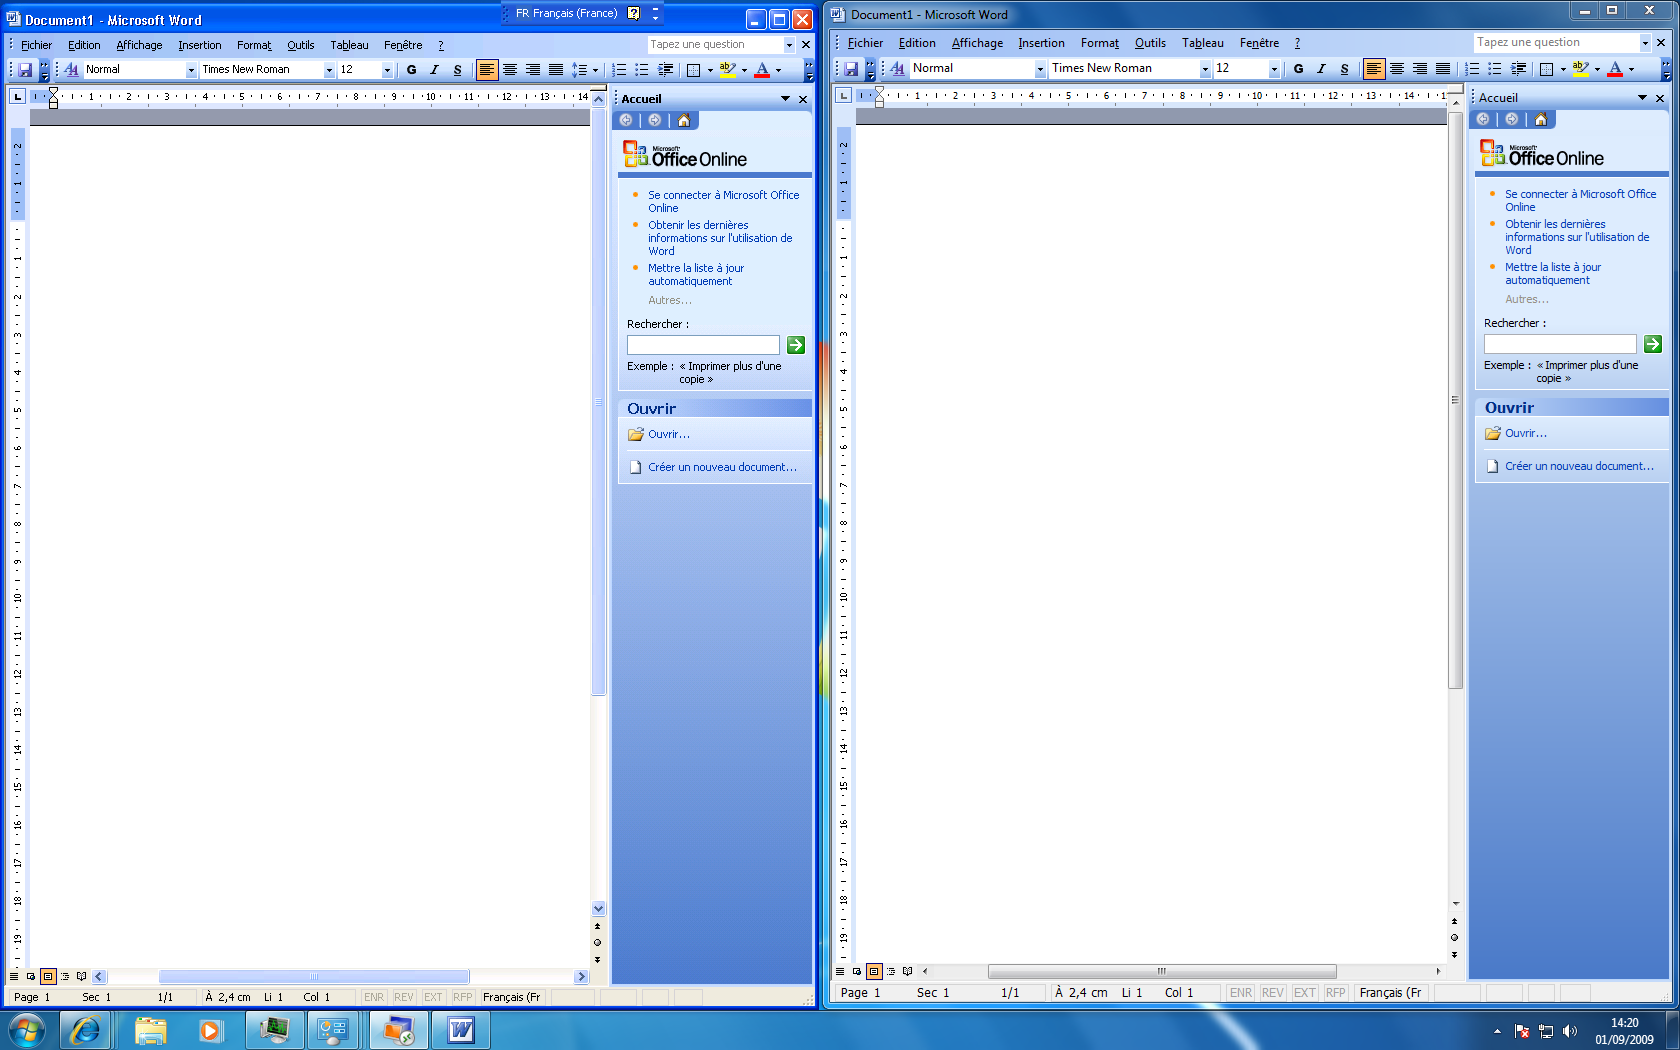Viewport: 1680px width, 1050px height.
Task: Click 'Créer un nouveau document…' in right pane
Action: [1579, 467]
